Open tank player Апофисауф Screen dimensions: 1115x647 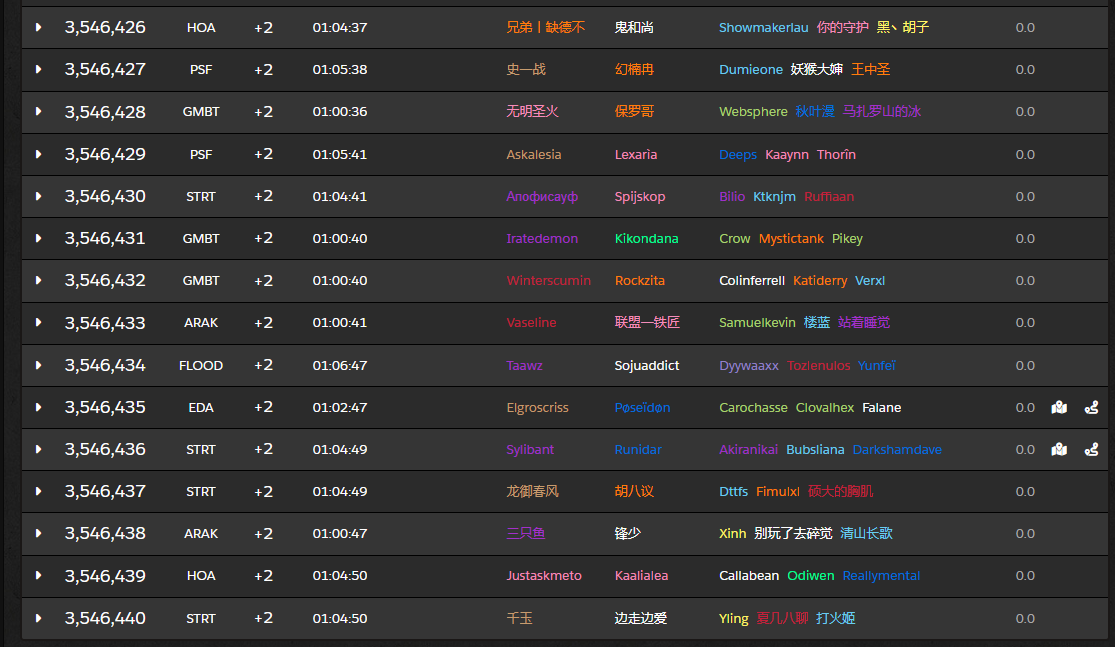[x=542, y=196]
